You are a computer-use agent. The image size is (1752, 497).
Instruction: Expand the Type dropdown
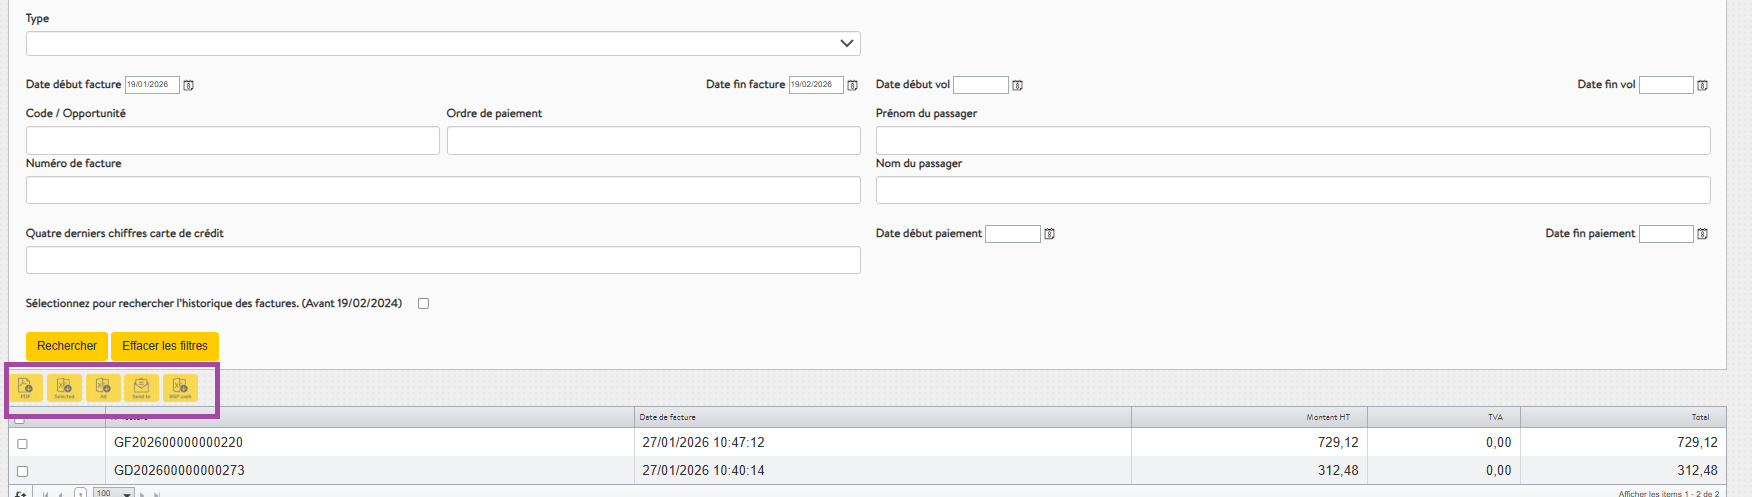[x=846, y=44]
